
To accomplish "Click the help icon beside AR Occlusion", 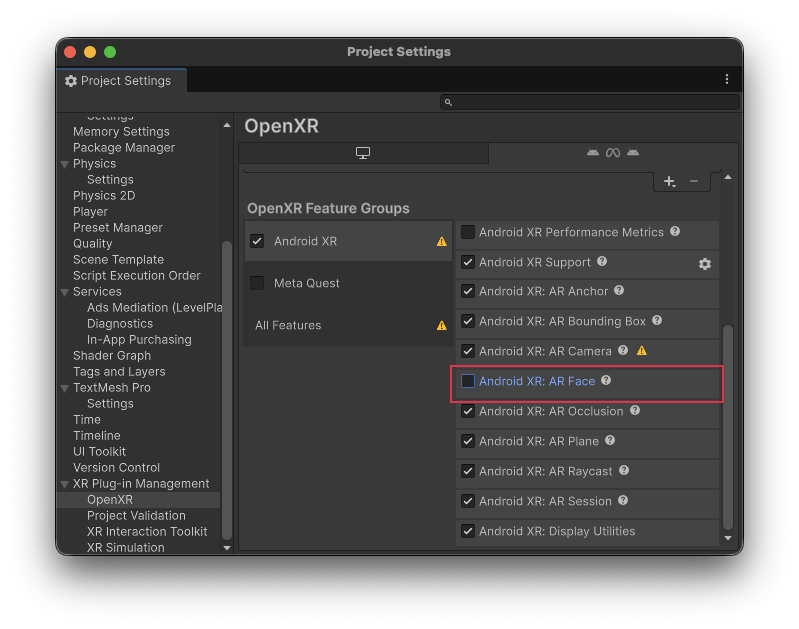I will [x=635, y=411].
